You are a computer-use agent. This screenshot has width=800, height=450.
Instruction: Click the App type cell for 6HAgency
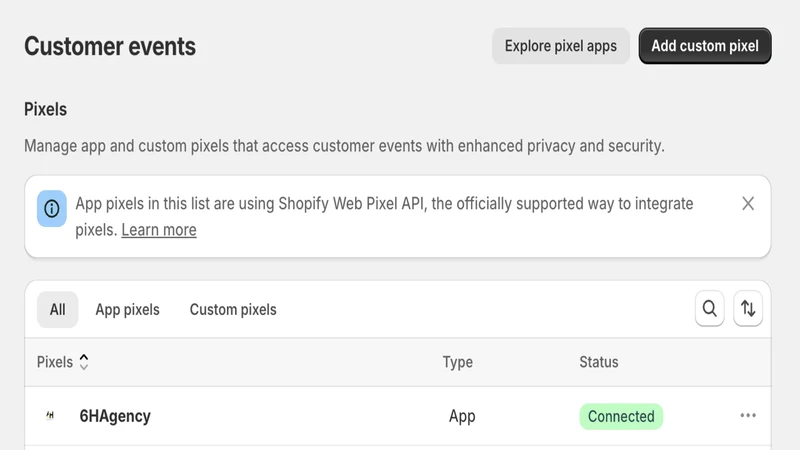[x=462, y=416]
